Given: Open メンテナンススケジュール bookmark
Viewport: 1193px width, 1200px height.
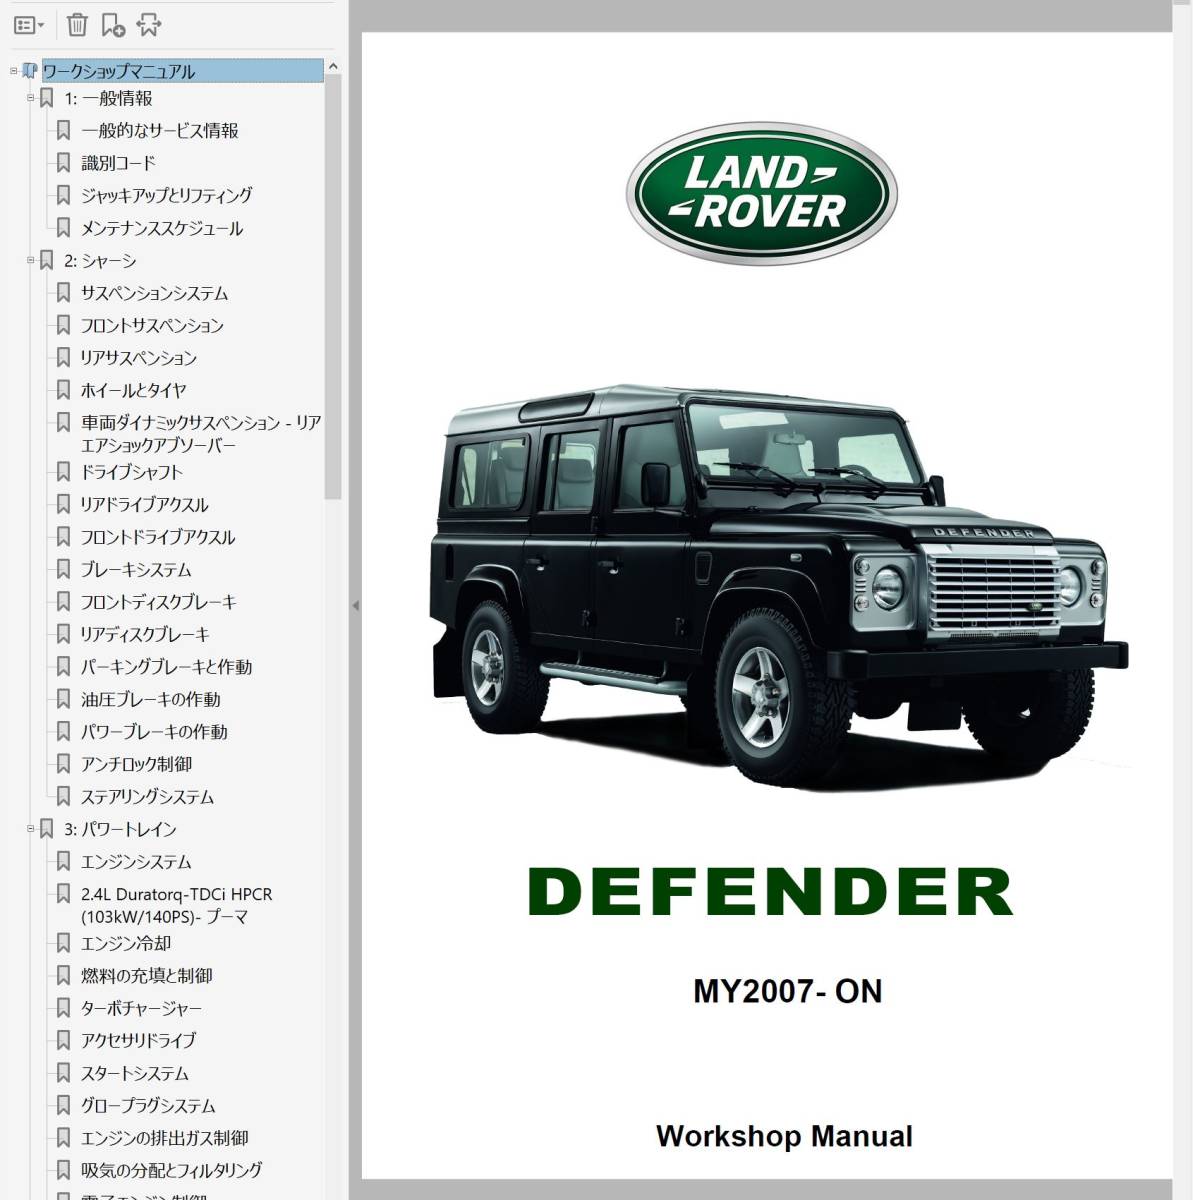Looking at the screenshot, I should 162,228.
